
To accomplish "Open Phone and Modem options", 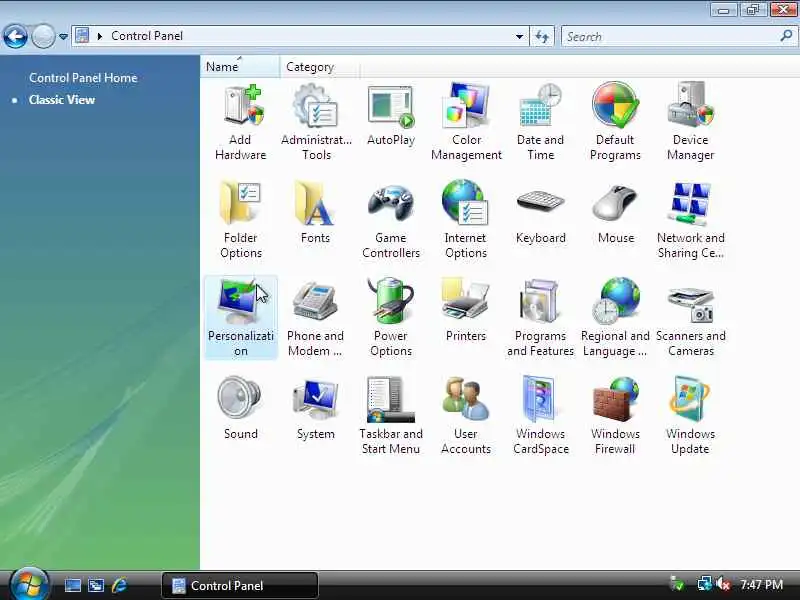I will [x=316, y=317].
